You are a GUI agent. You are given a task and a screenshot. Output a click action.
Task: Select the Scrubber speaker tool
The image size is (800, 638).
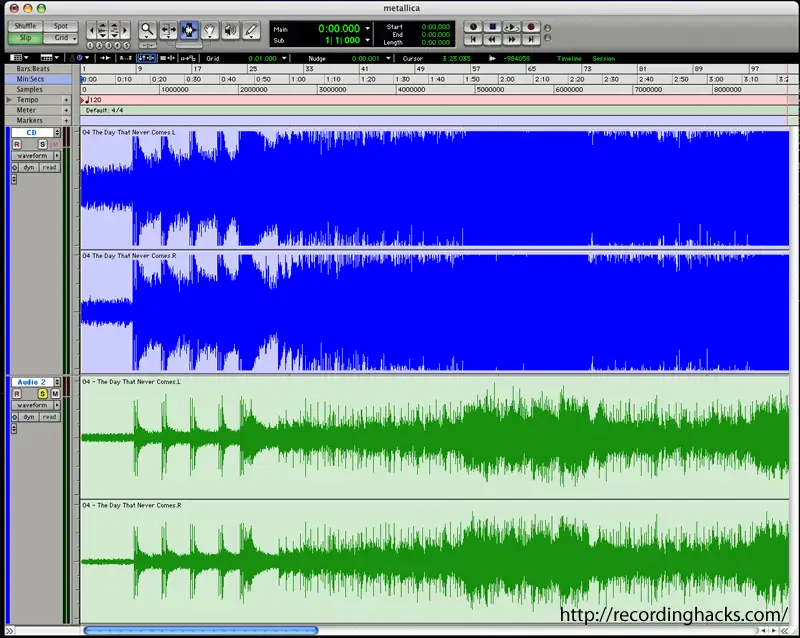point(231,30)
